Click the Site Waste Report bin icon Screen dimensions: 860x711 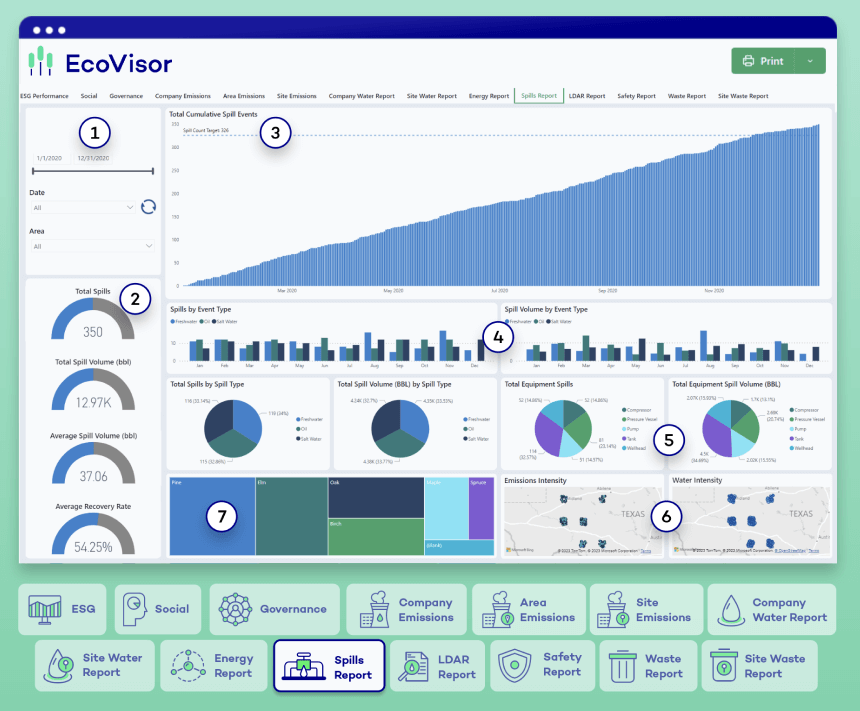[723, 665]
